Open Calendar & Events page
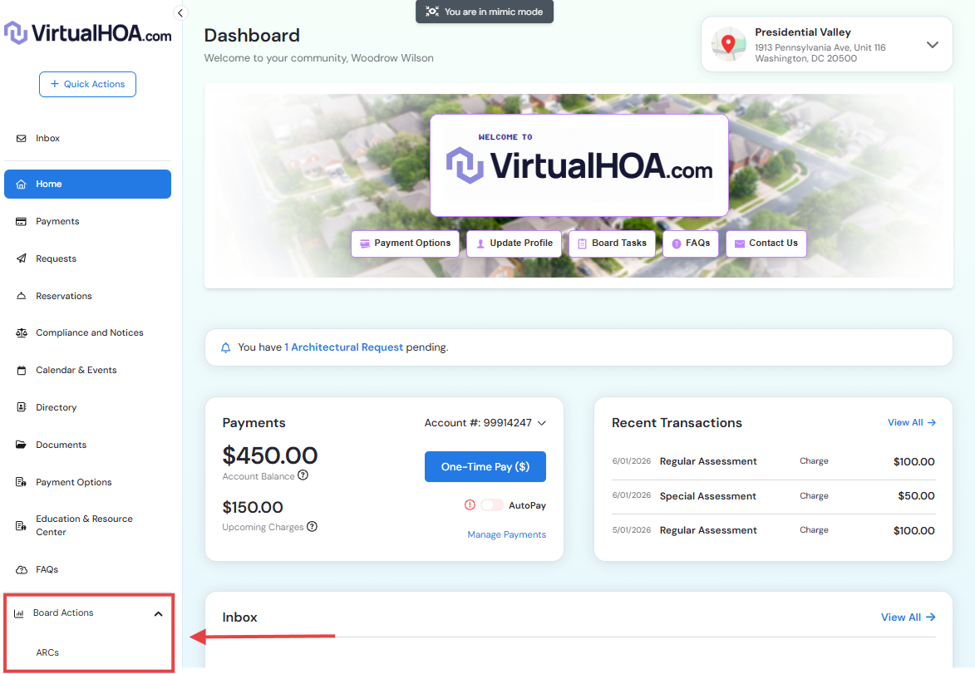The image size is (975, 674). pyautogui.click(x=88, y=370)
